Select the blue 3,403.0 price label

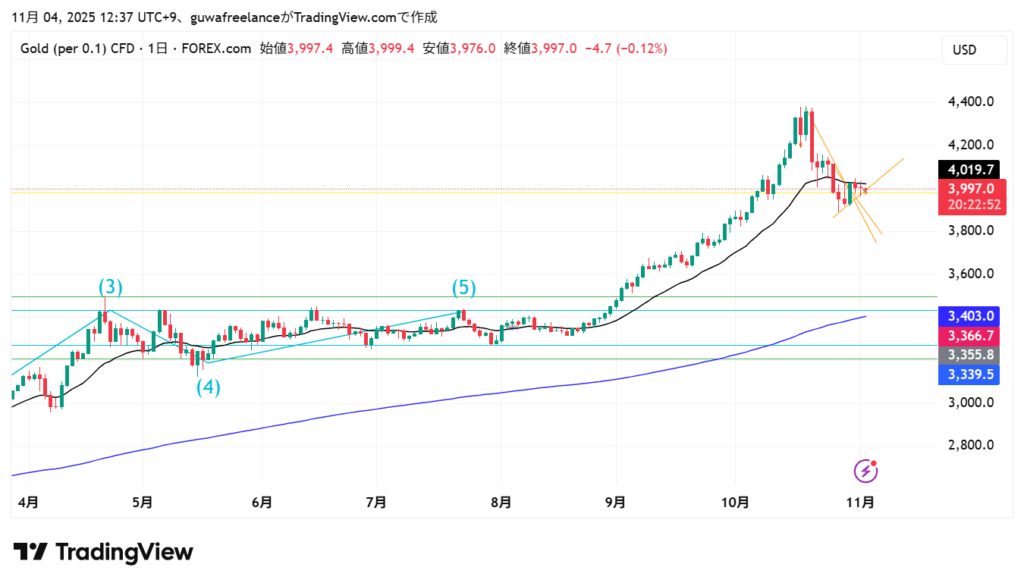(x=969, y=316)
